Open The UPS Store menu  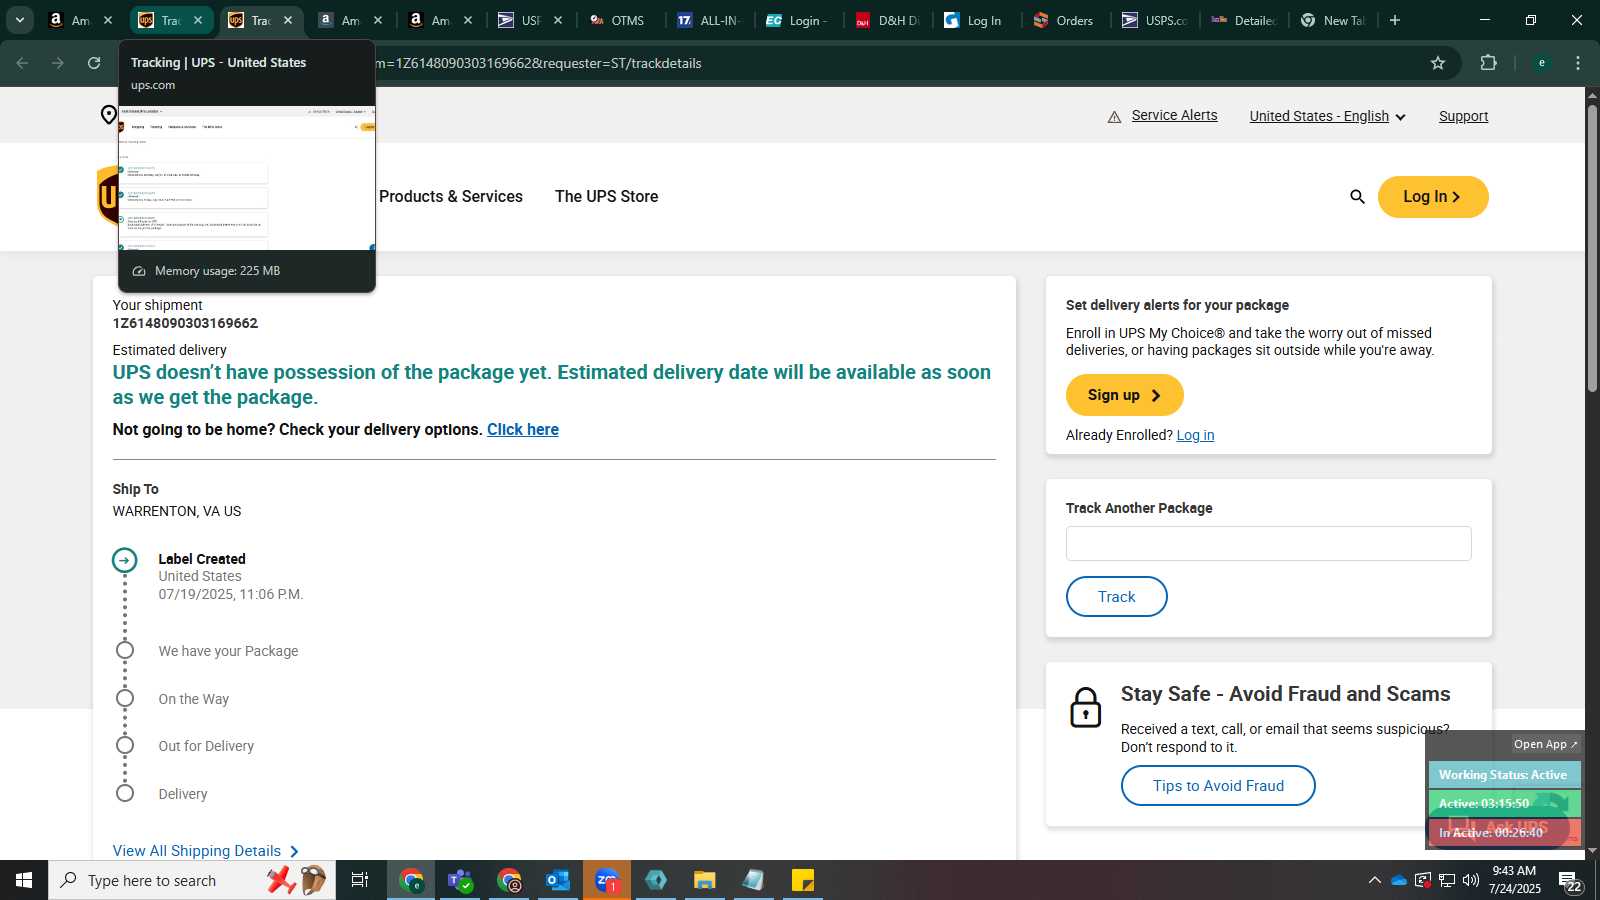coord(607,197)
